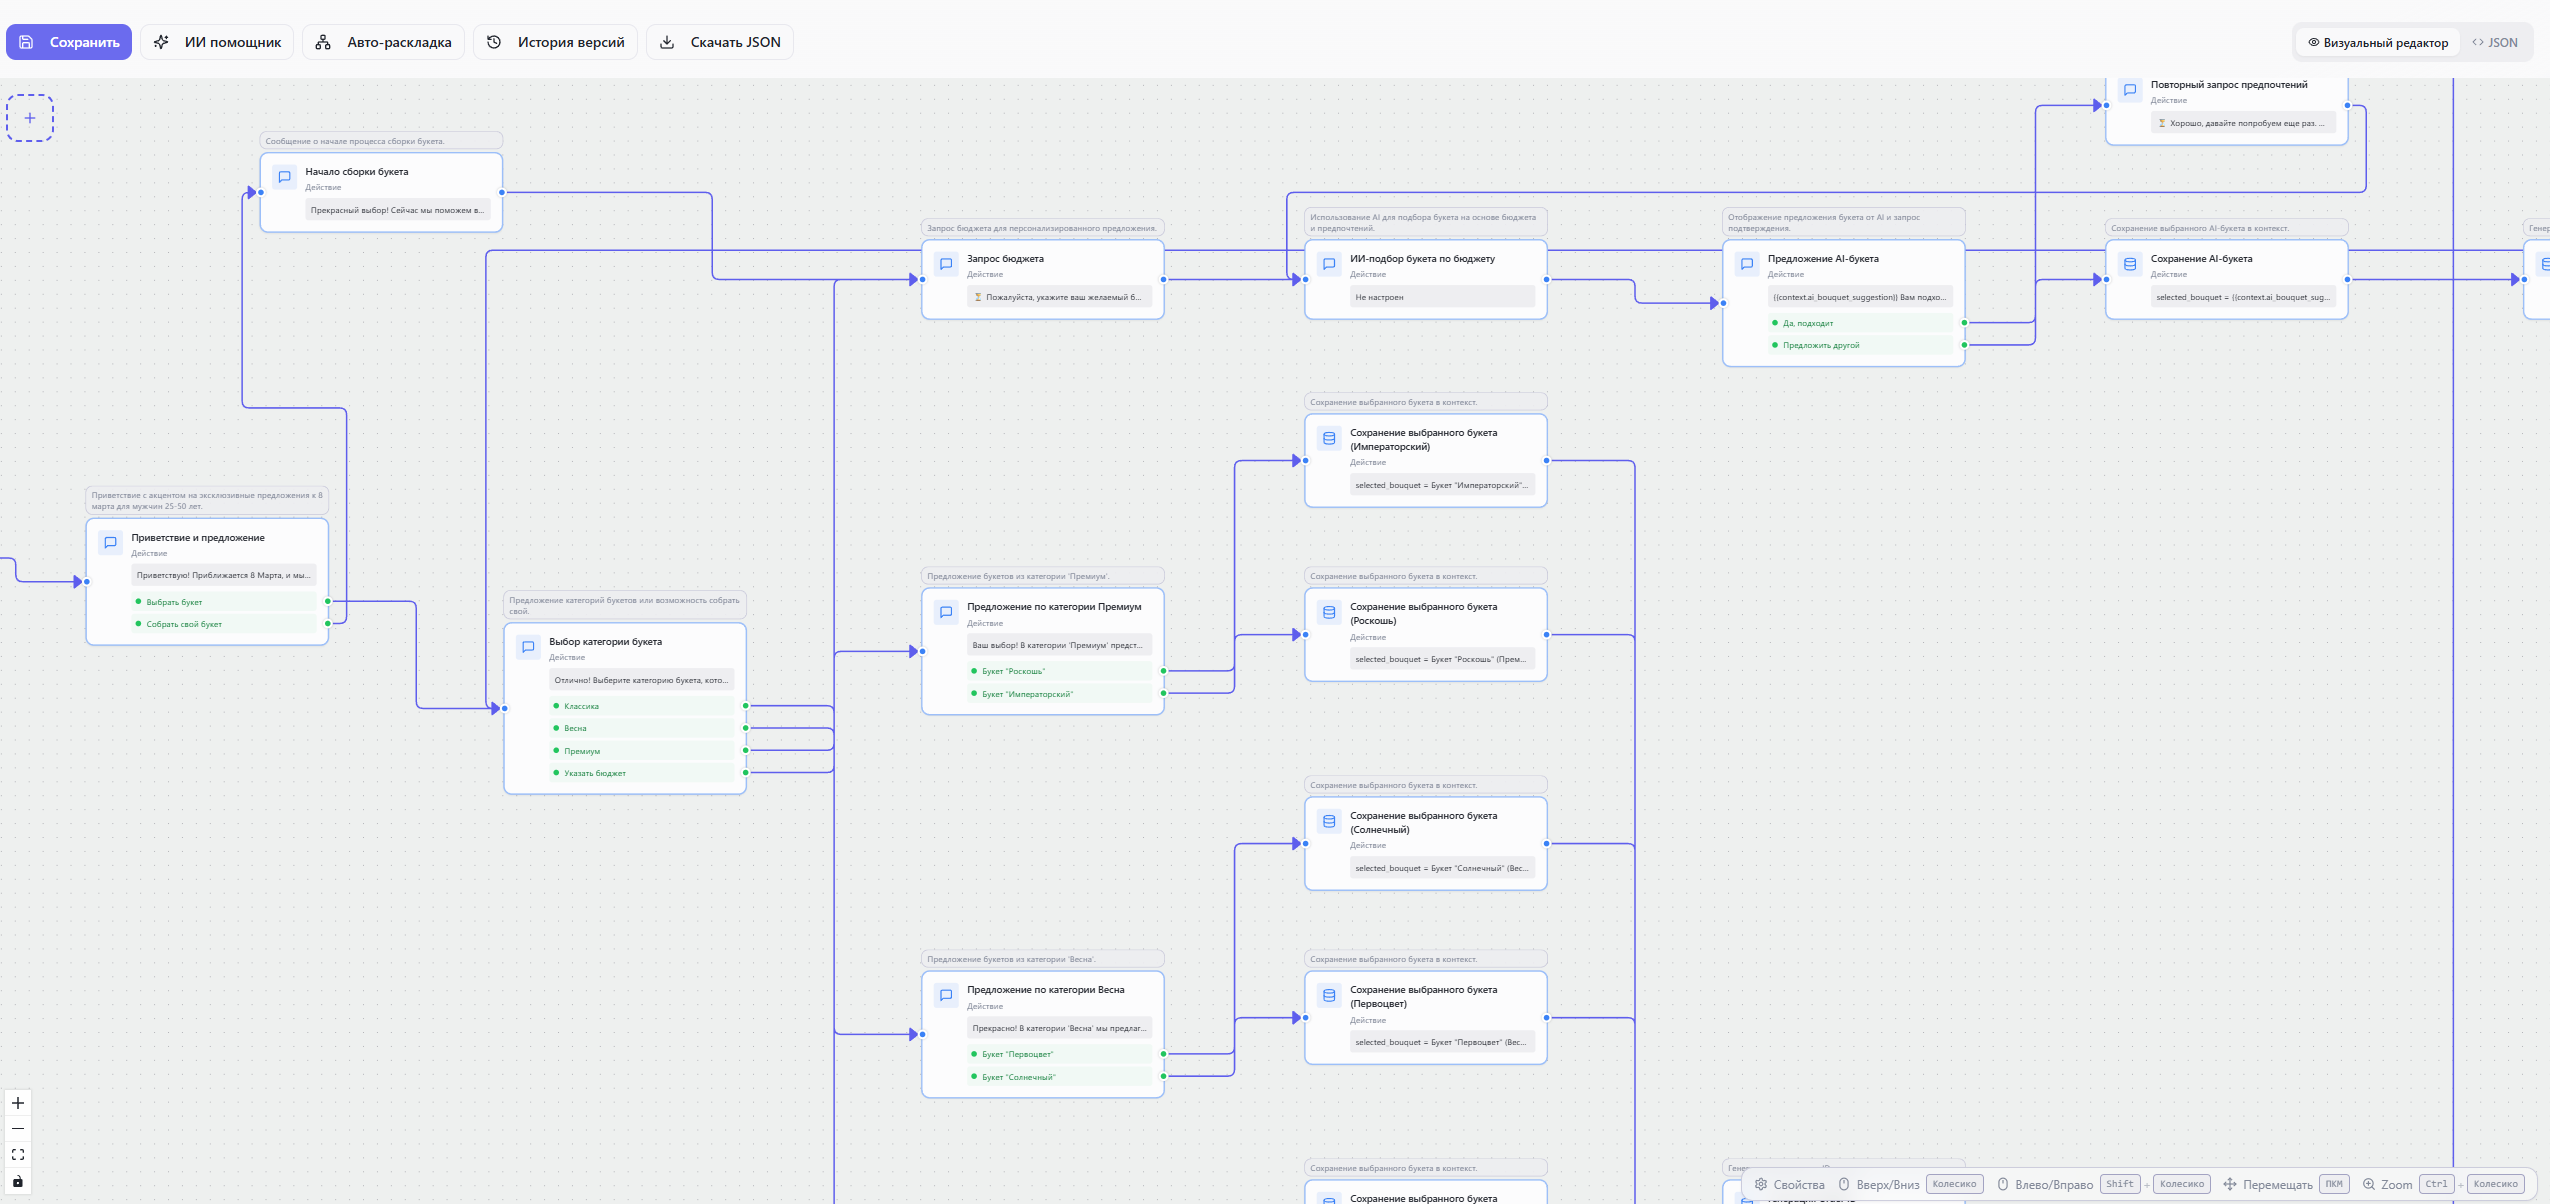Run Авто-раскладка auto-layout
2550x1204 pixels.
click(383, 42)
